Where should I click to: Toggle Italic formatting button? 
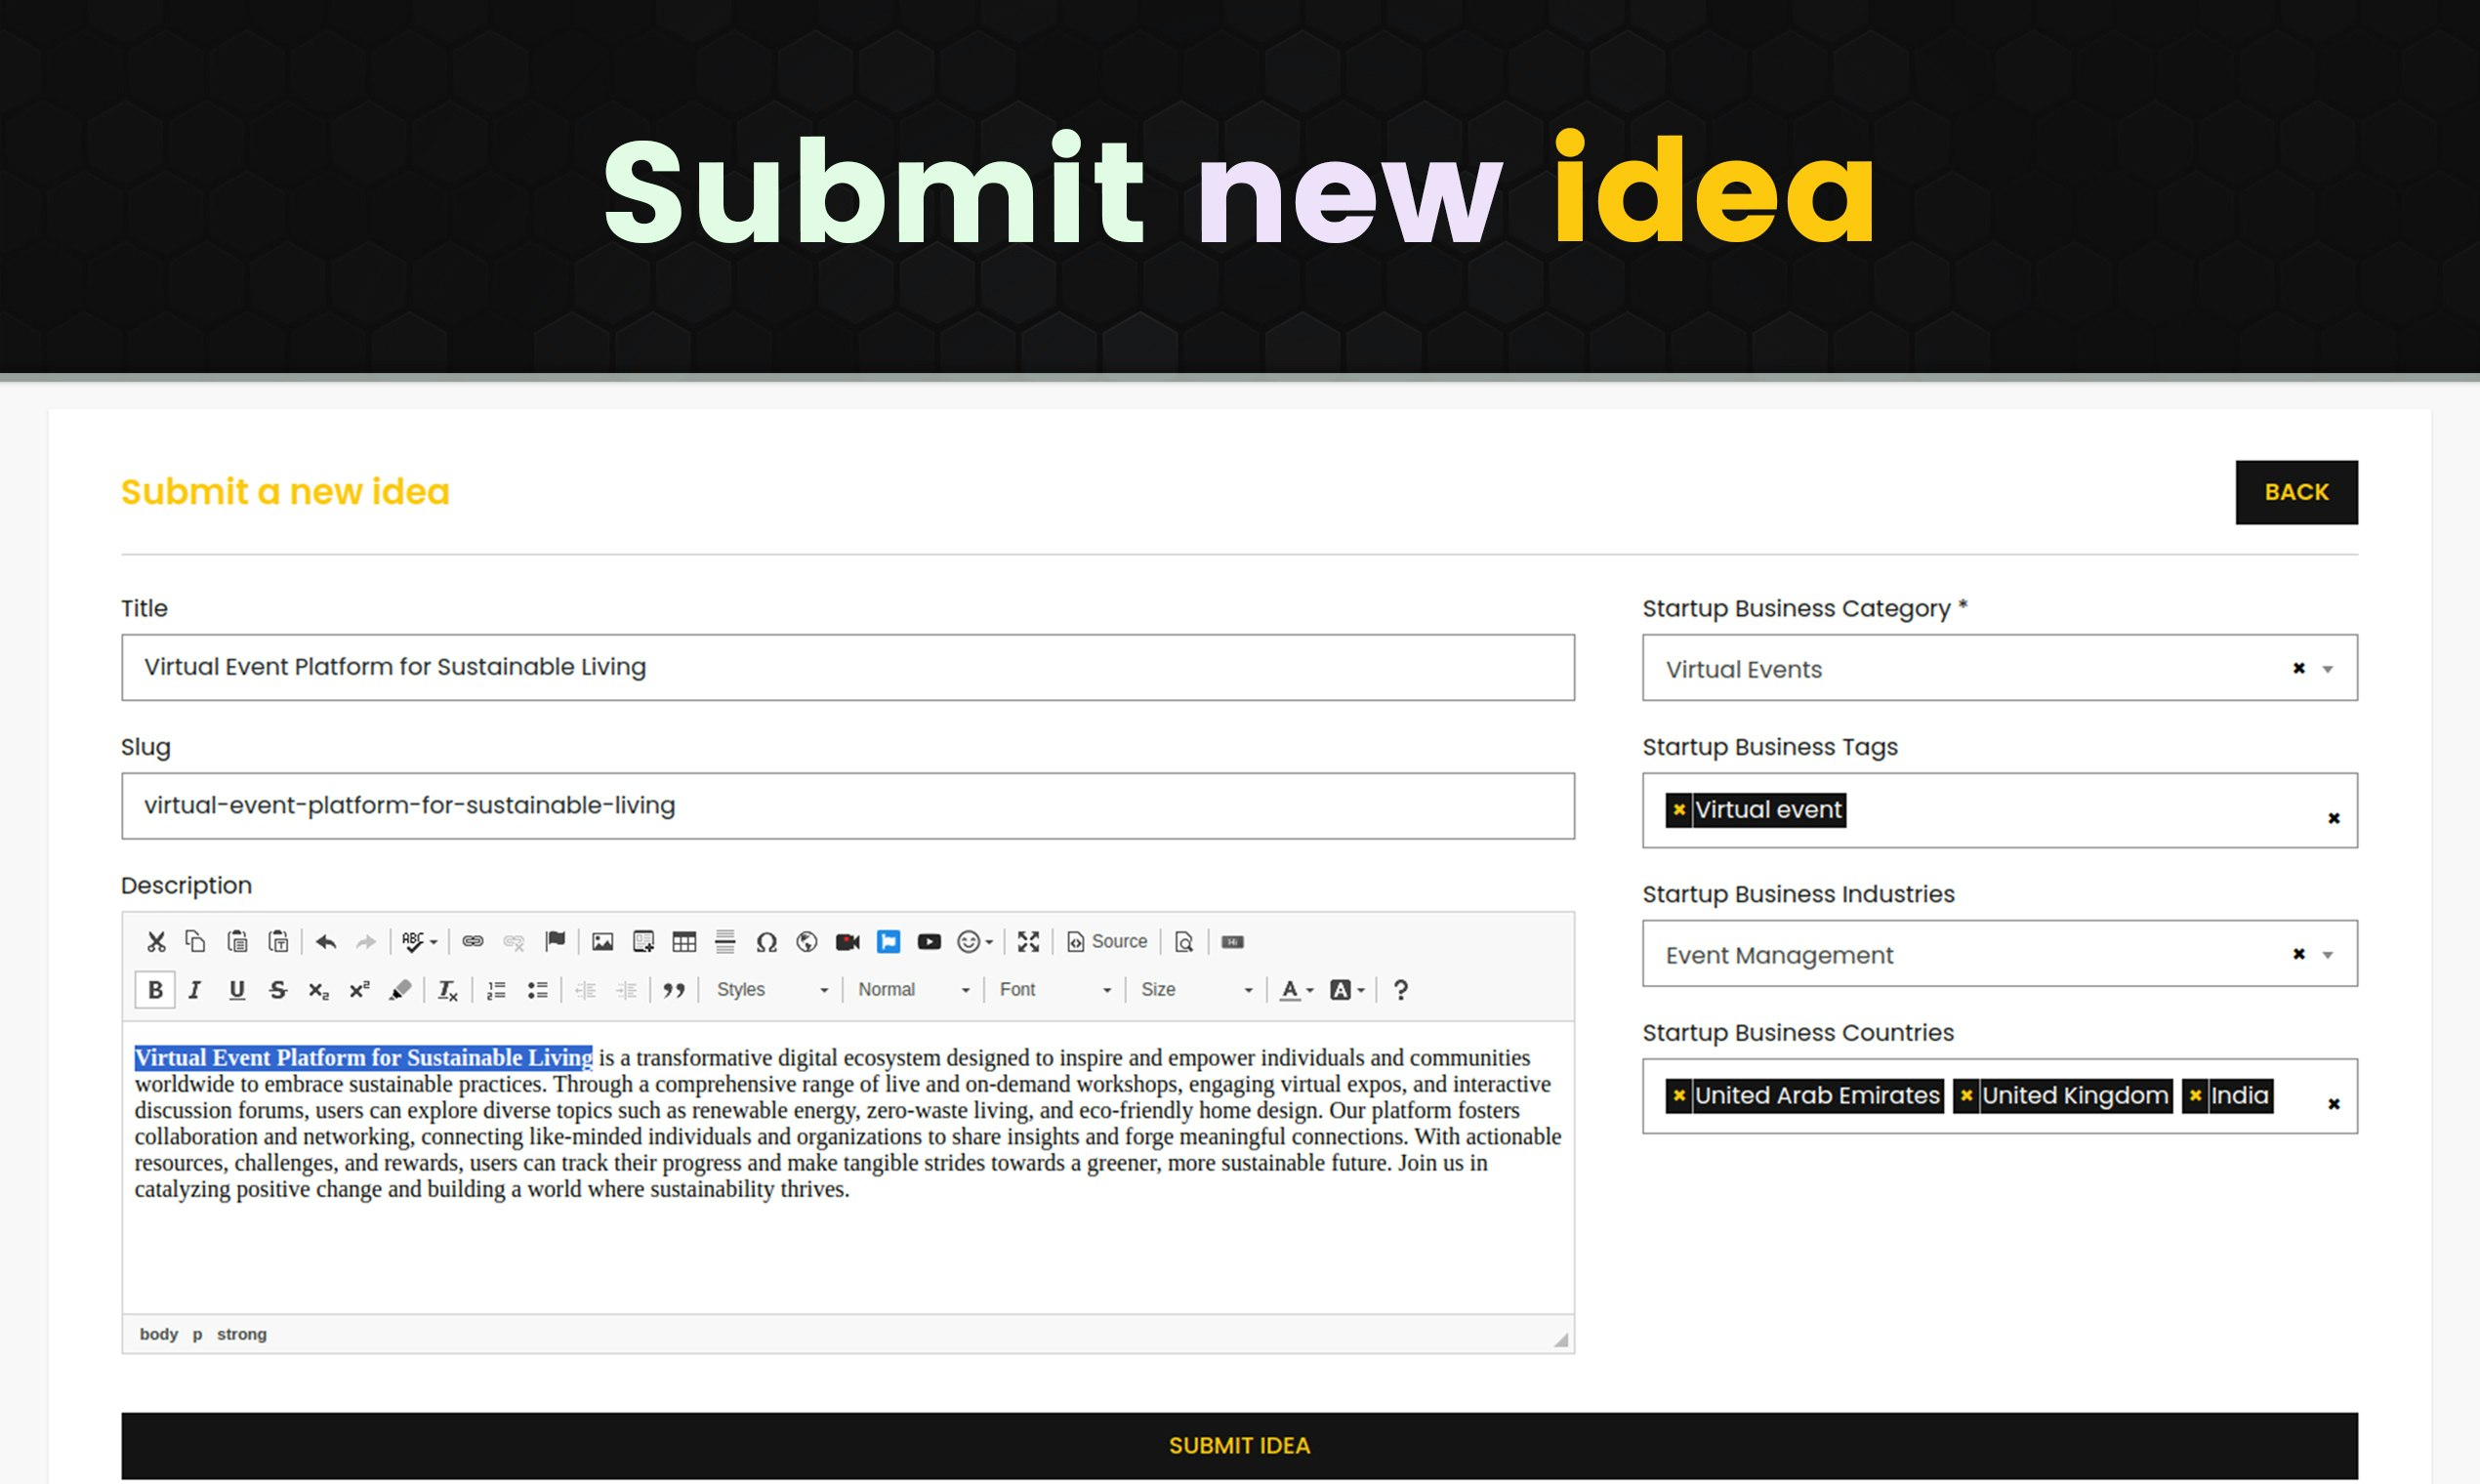click(x=195, y=990)
